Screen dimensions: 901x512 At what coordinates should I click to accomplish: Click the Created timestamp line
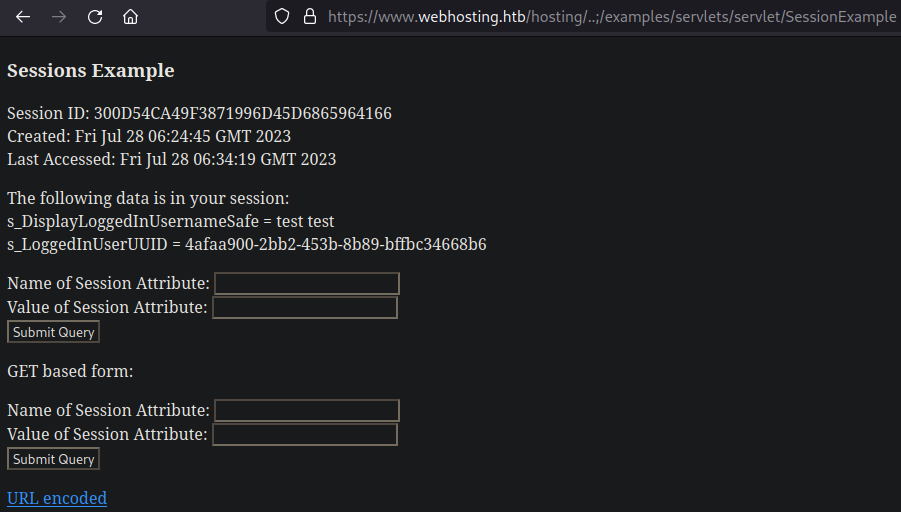(149, 136)
